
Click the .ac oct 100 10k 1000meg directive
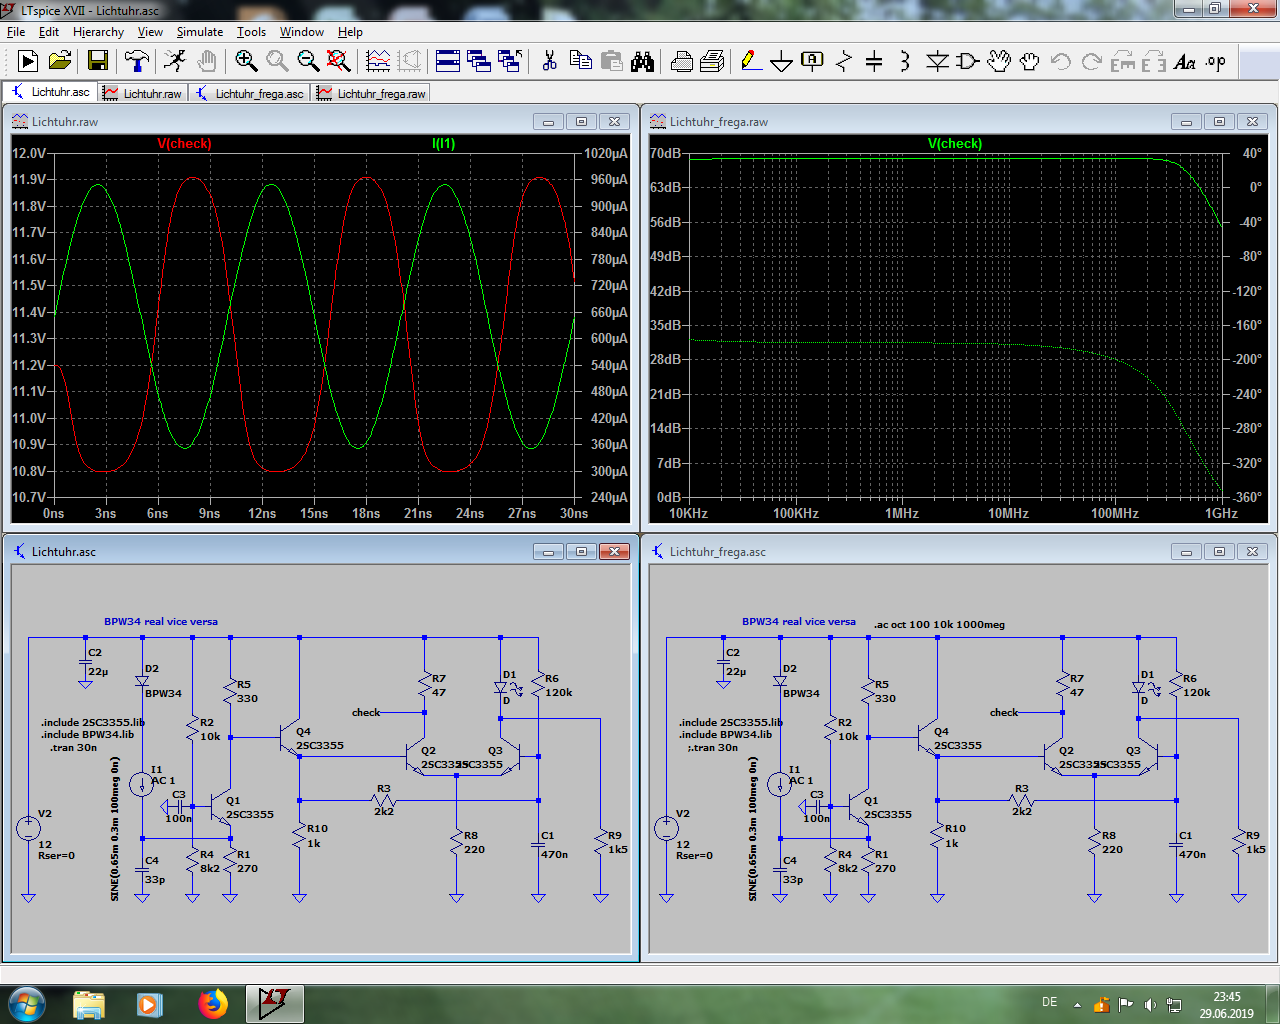point(939,624)
